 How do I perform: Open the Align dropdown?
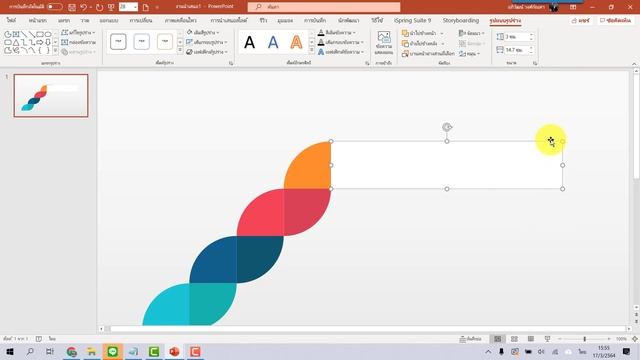(471, 33)
